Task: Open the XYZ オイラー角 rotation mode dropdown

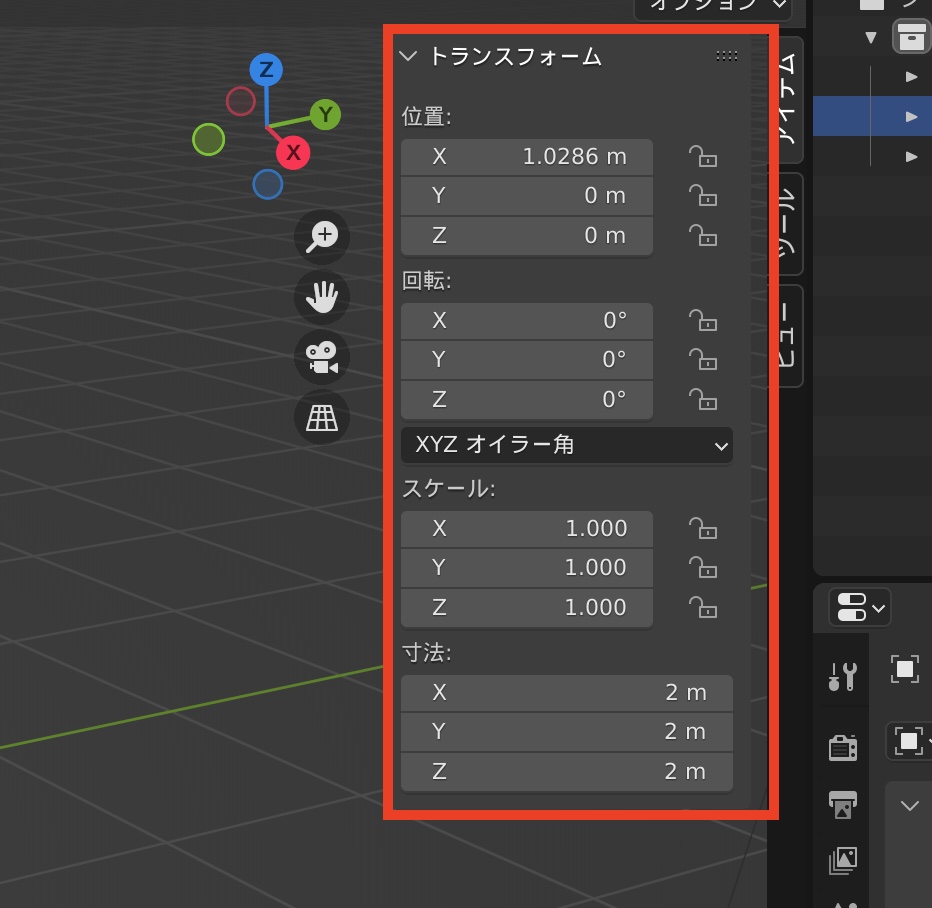Action: click(x=566, y=445)
